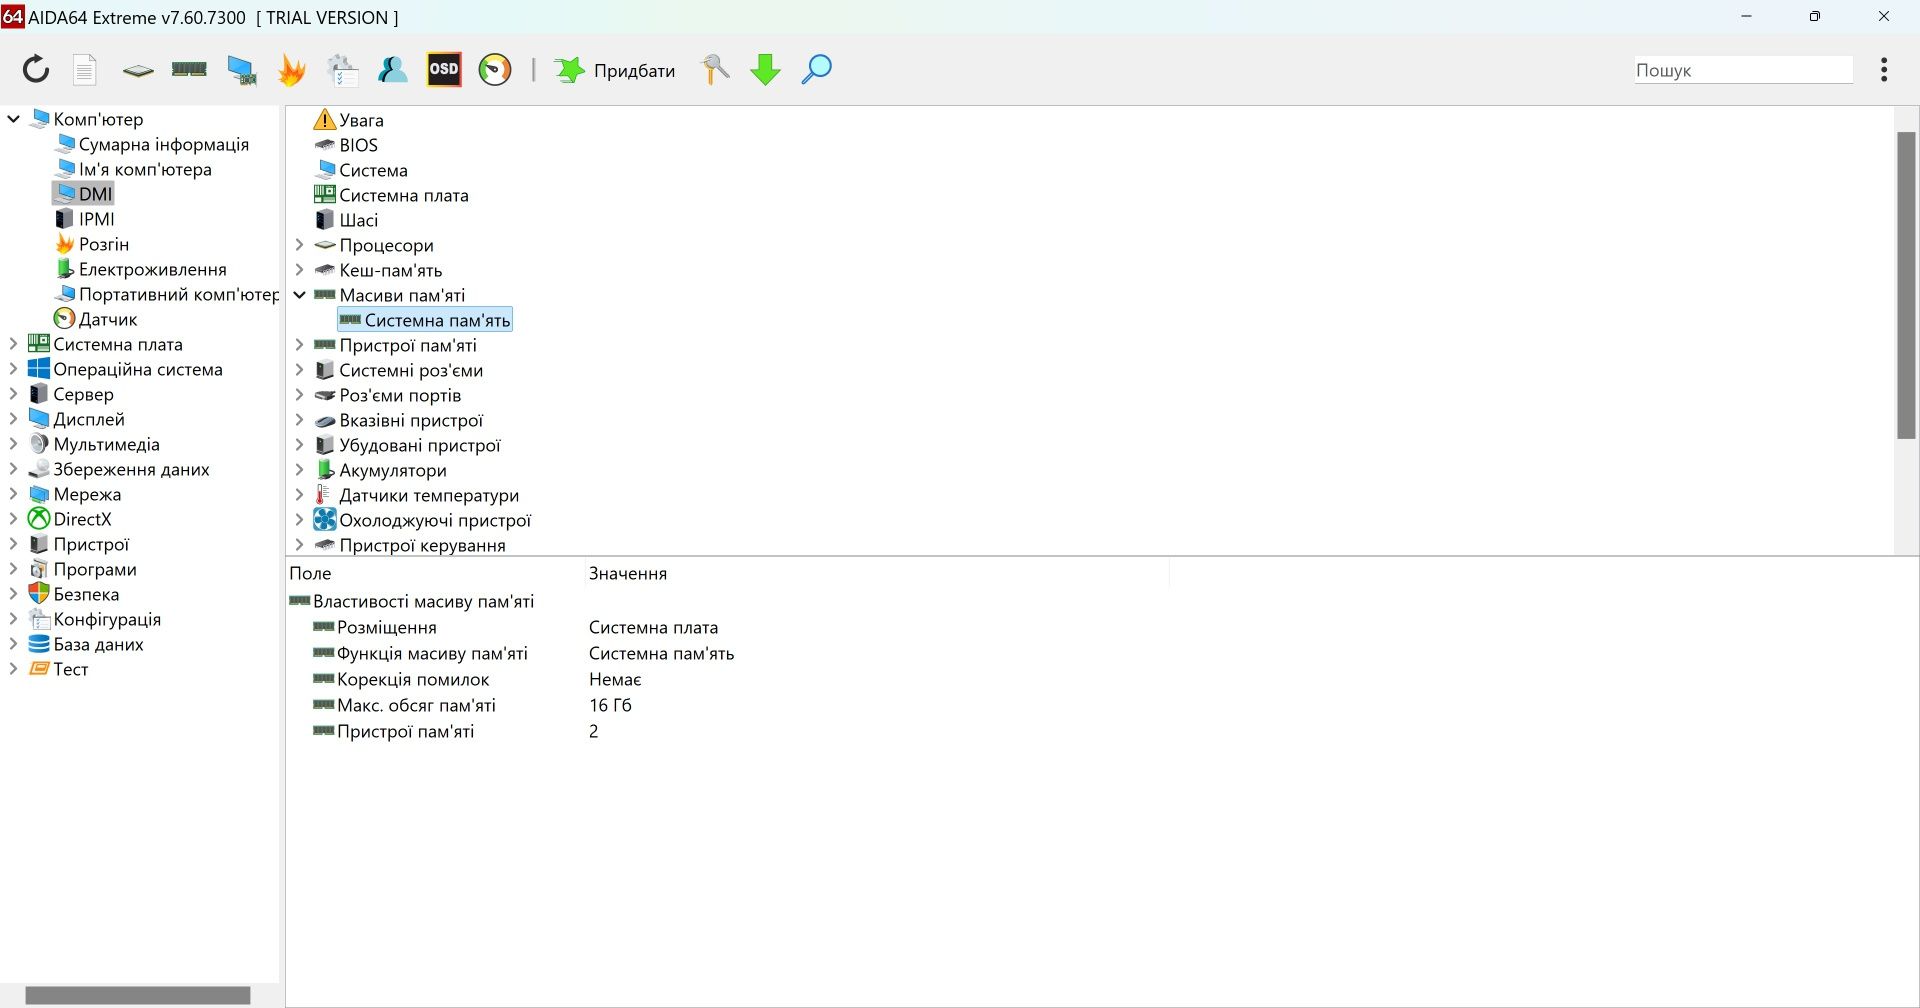Click the Мережа network icon
The image size is (1920, 1008).
click(x=39, y=494)
